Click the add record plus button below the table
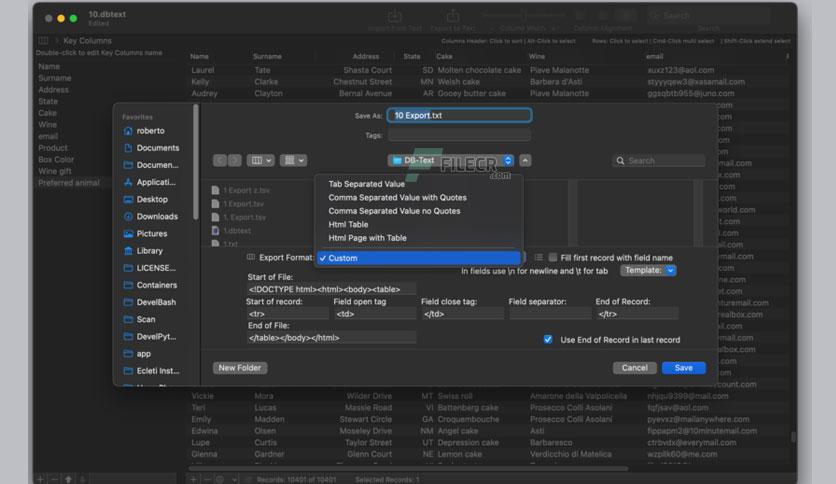Screen dimensions: 836x484 (x=194, y=479)
